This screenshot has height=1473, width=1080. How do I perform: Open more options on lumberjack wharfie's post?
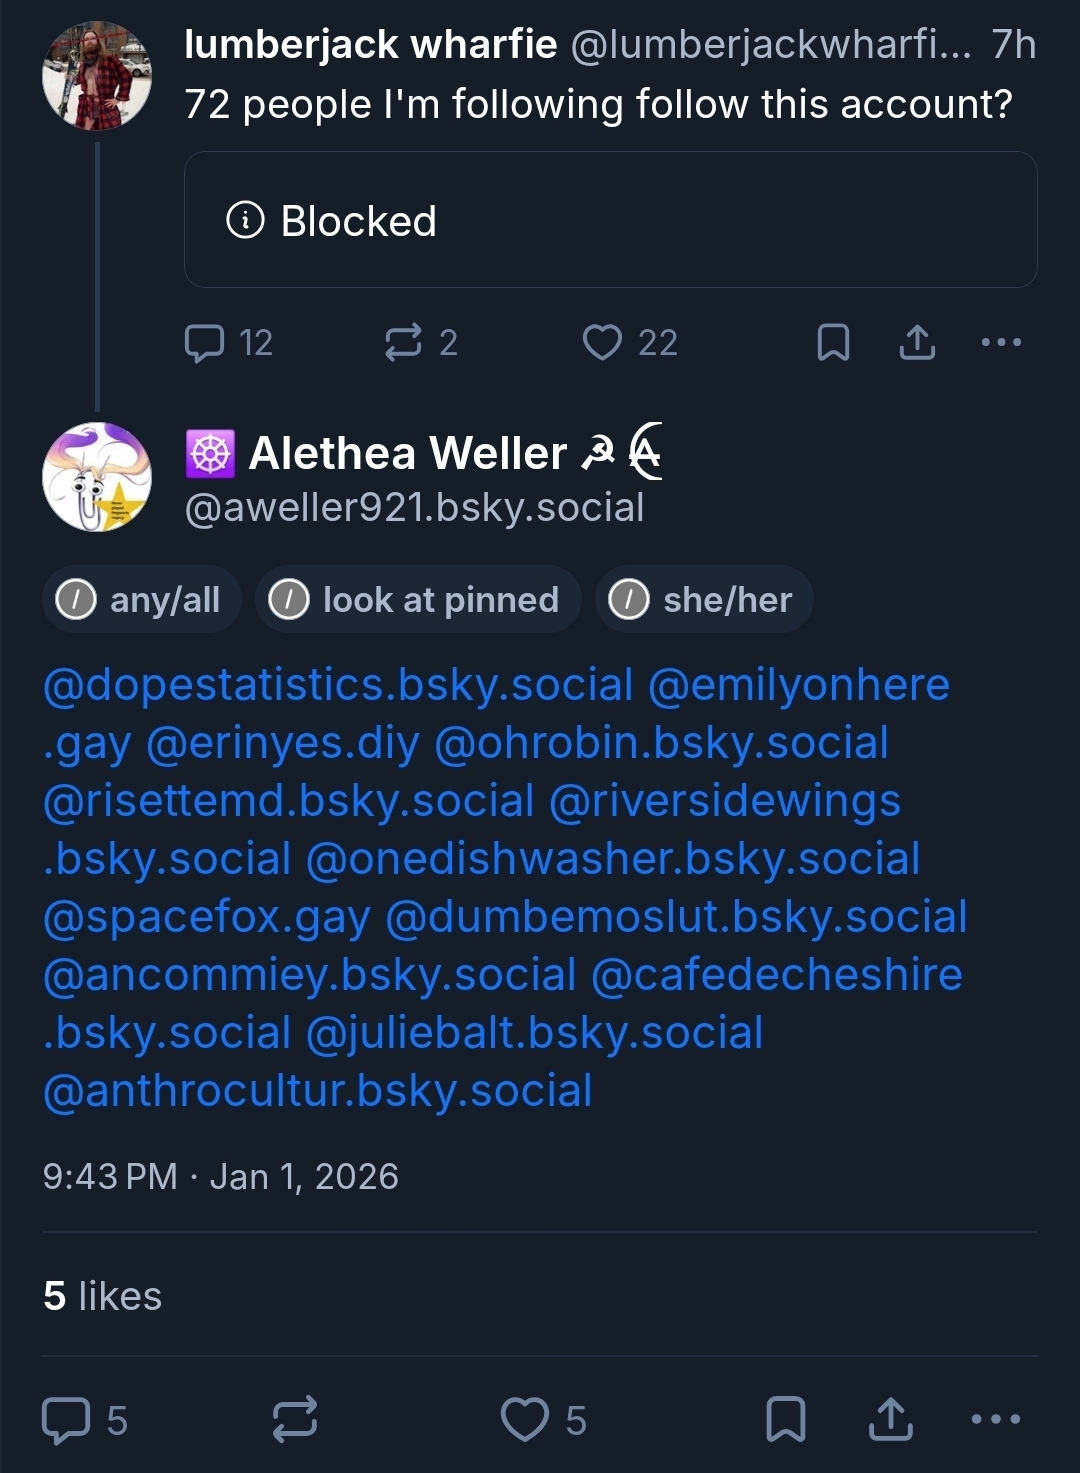[x=1001, y=343]
